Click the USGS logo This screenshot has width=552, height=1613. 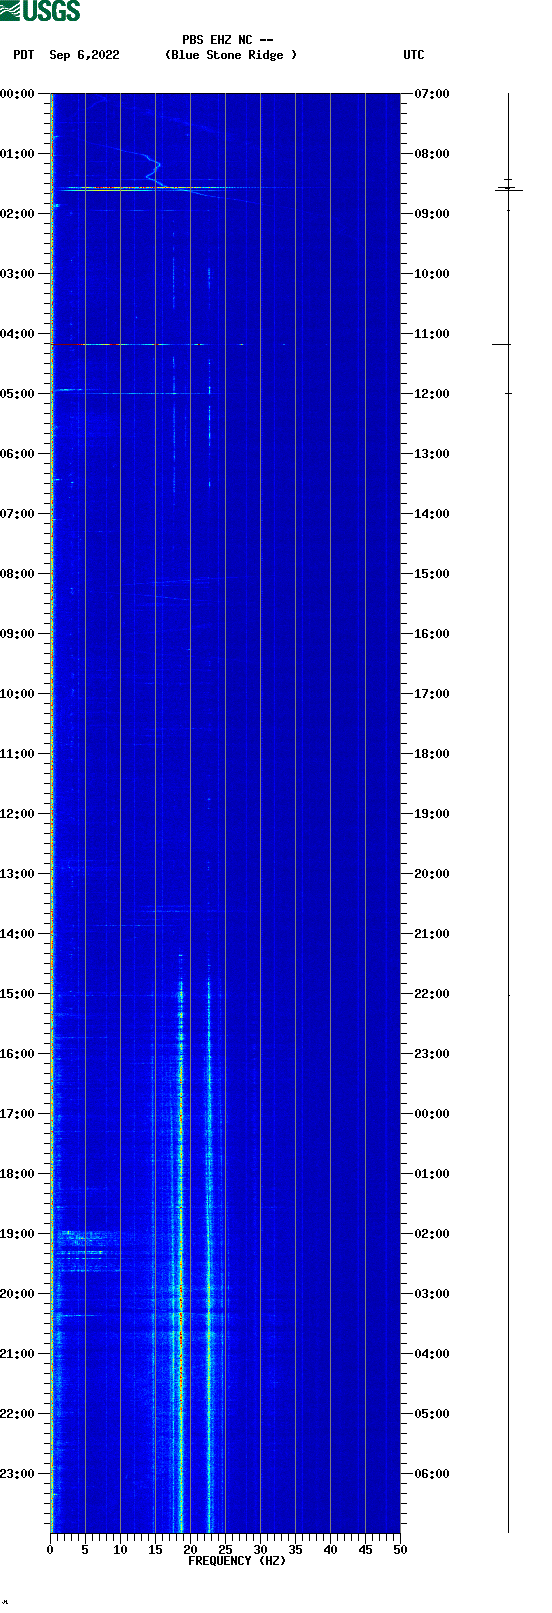(40, 11)
